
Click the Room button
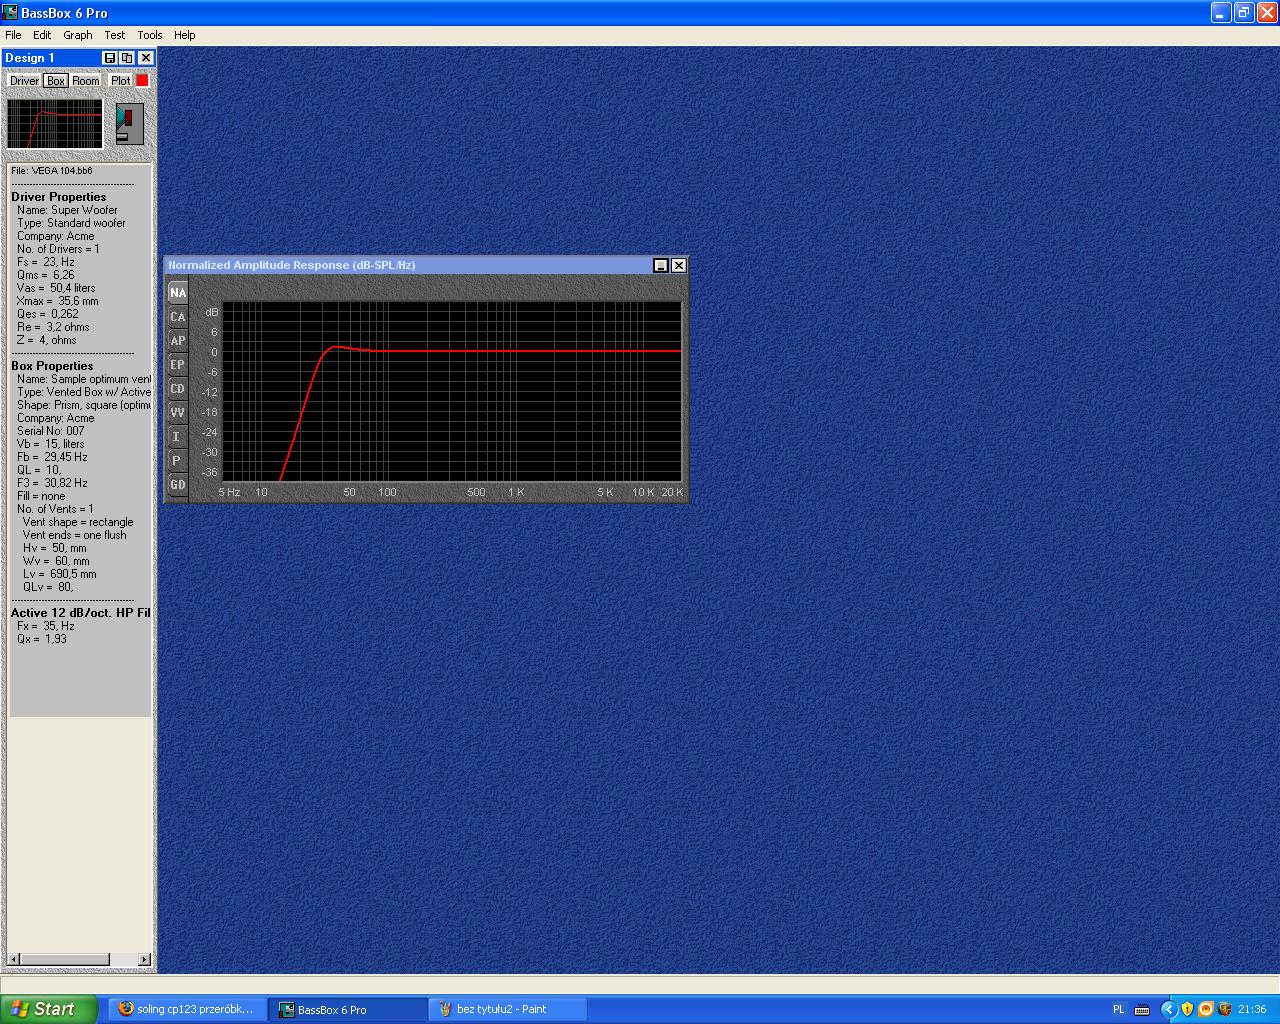[x=86, y=81]
